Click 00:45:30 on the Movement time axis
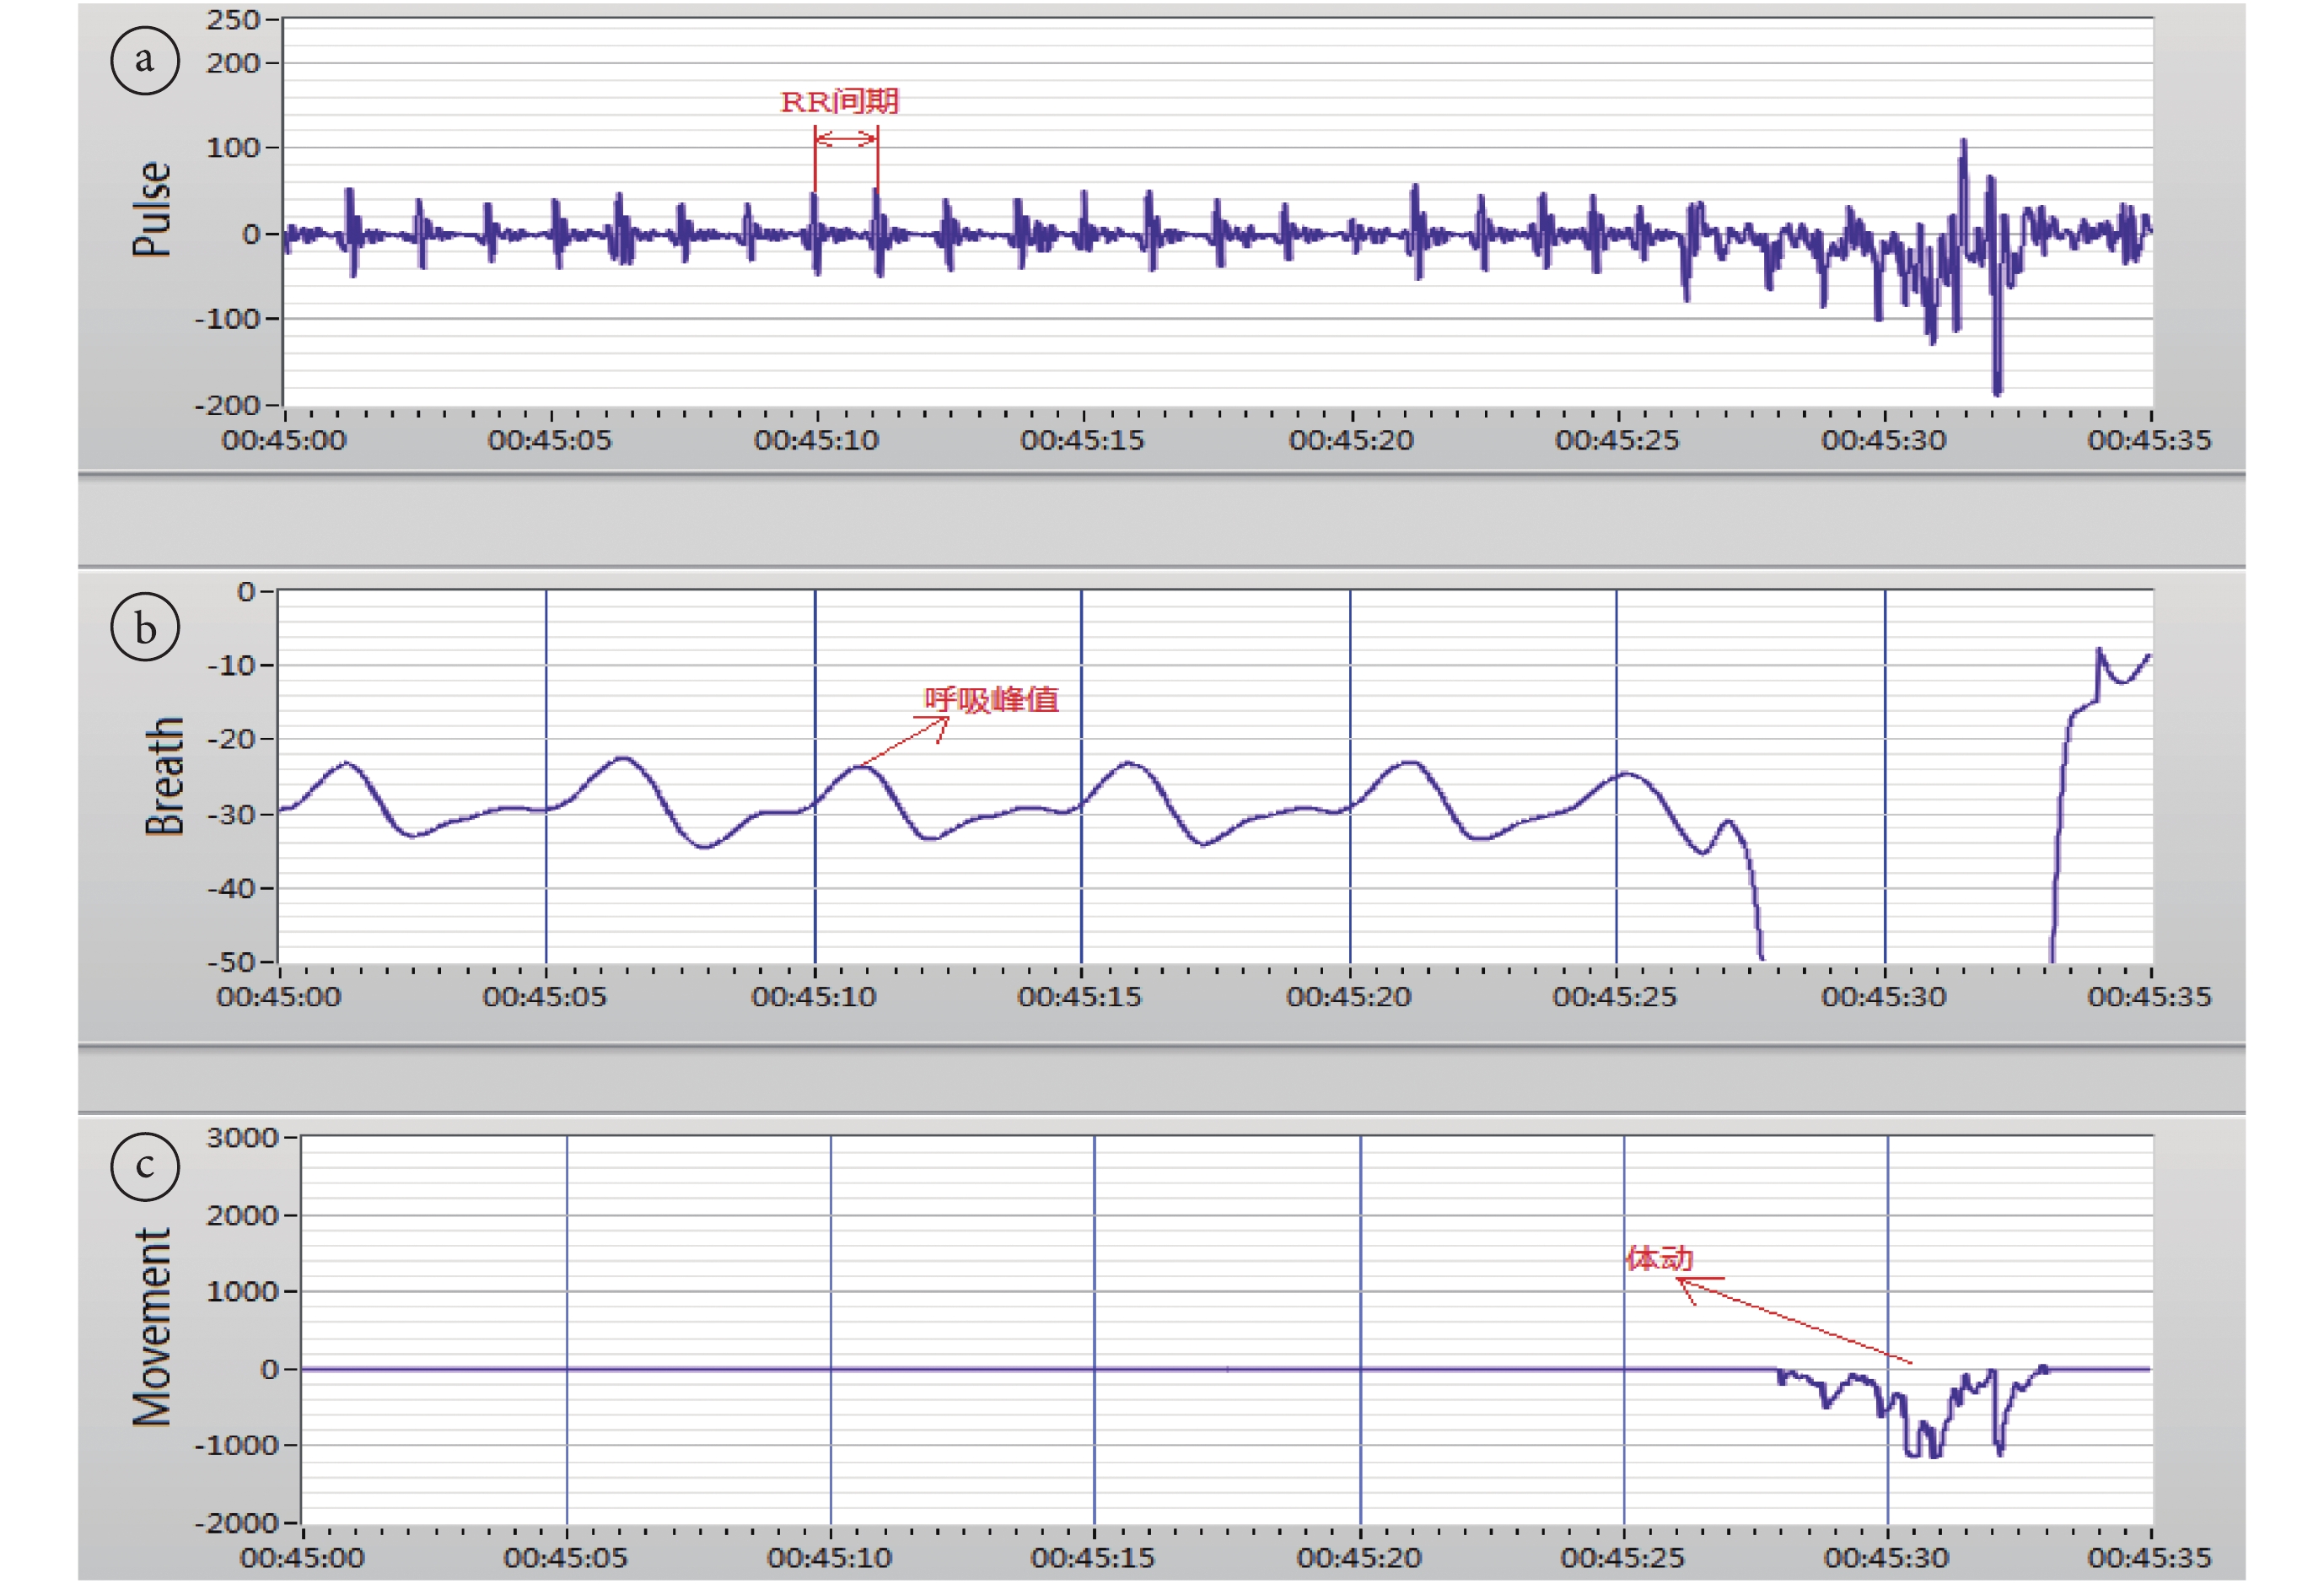Viewport: 2324px width, 1584px height. pyautogui.click(x=1887, y=1557)
